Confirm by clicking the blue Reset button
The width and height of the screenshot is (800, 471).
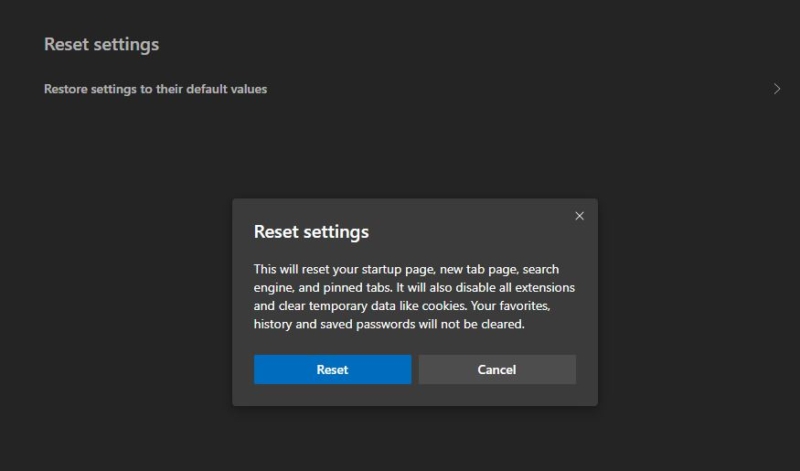(332, 369)
